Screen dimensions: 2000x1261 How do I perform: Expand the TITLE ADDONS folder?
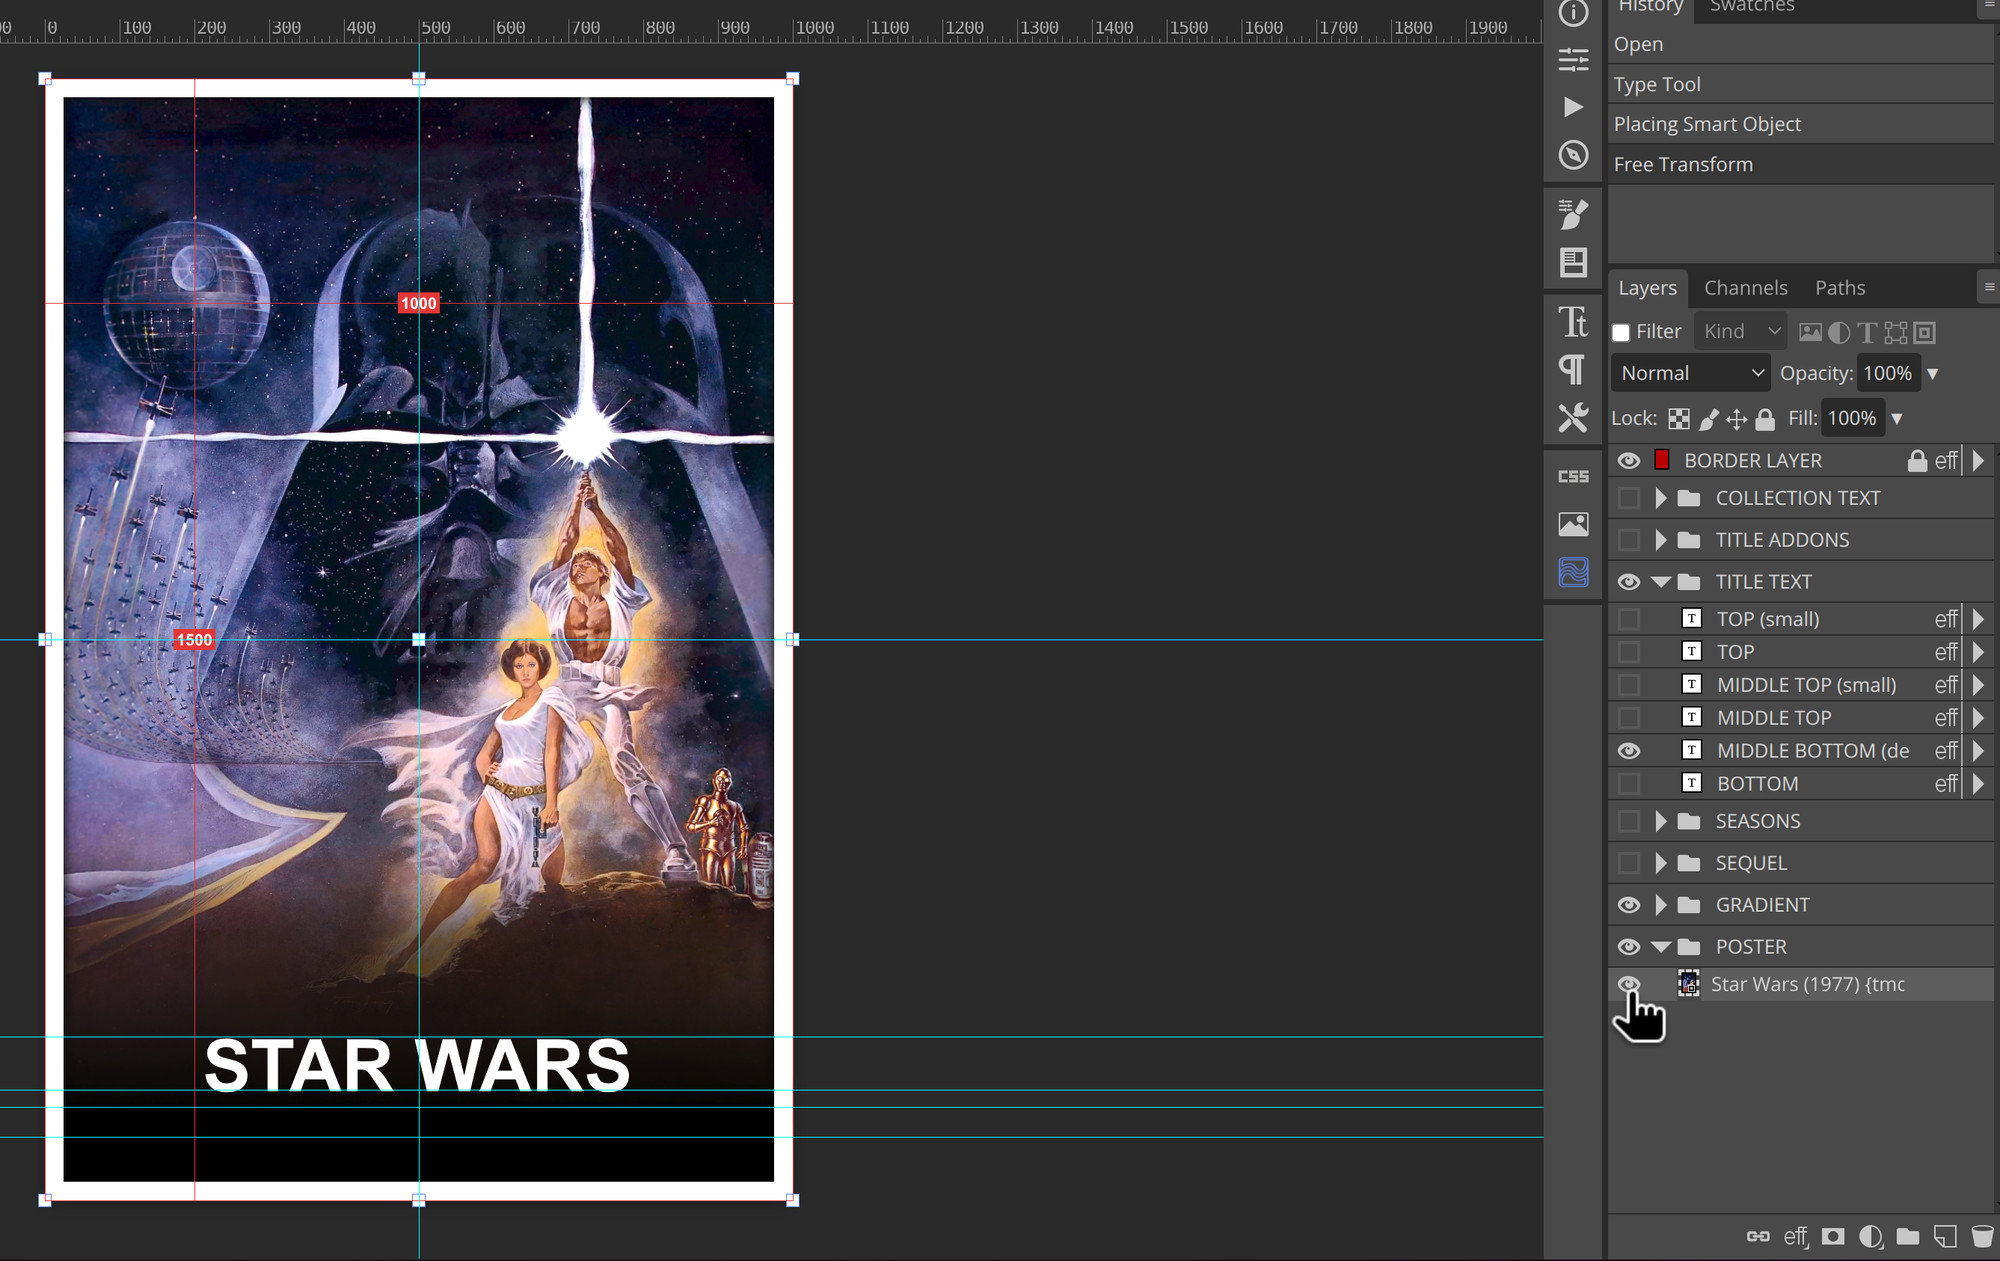pos(1661,540)
